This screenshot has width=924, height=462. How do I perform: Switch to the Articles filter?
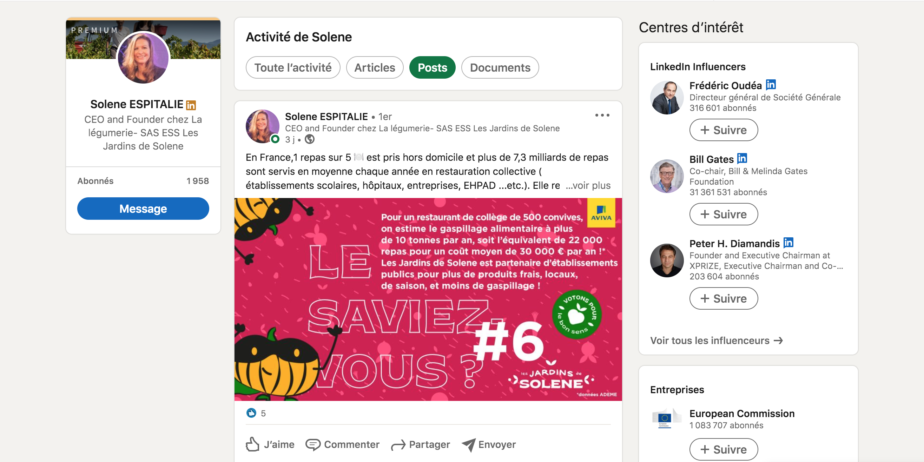375,68
